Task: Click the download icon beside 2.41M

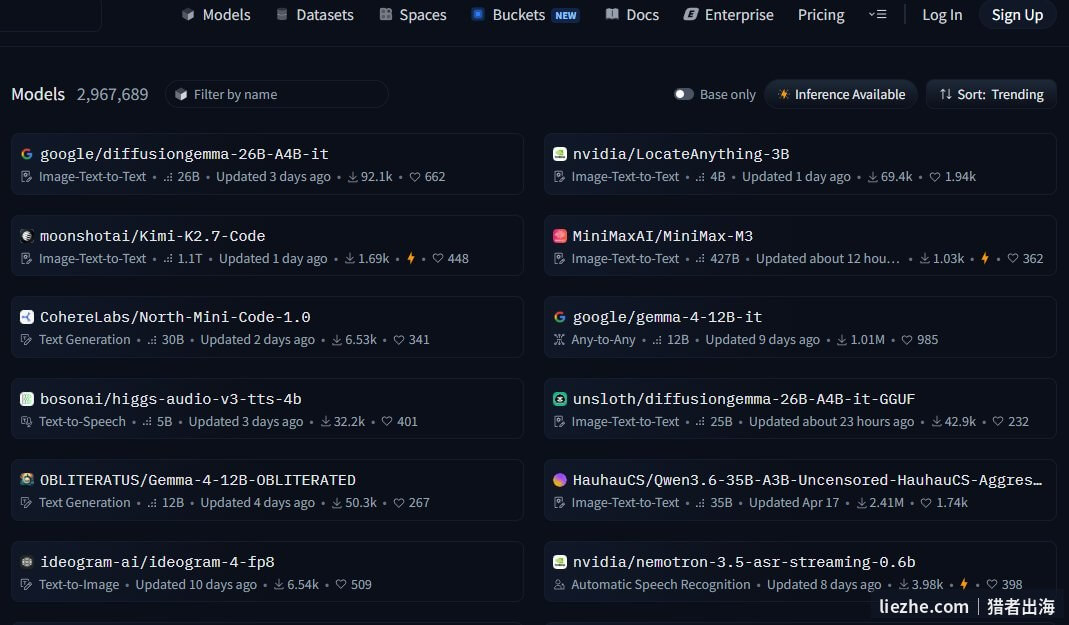Action: tap(862, 503)
